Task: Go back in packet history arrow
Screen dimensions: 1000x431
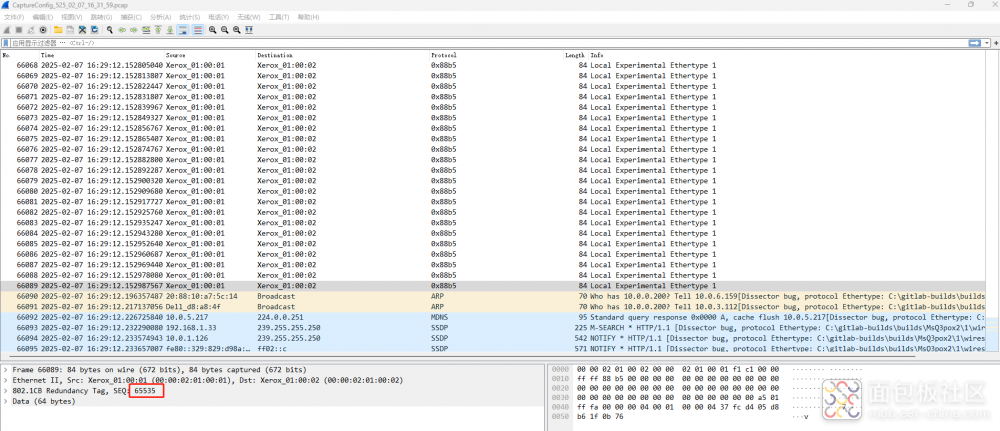Action: 122,30
